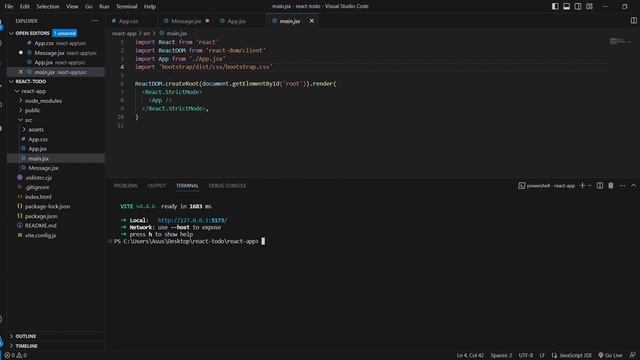Click the code minimap preview
Viewport: 640px width, 360px height.
(620, 41)
